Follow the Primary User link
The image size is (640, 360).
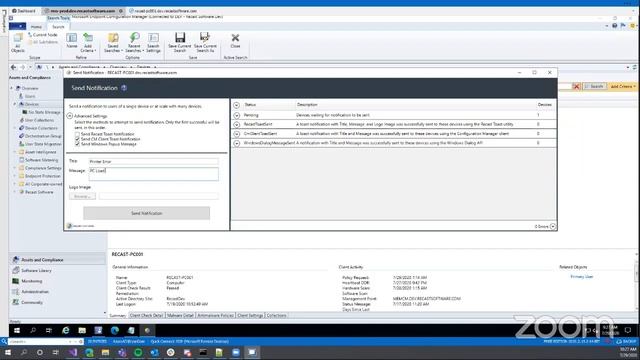tap(582, 277)
